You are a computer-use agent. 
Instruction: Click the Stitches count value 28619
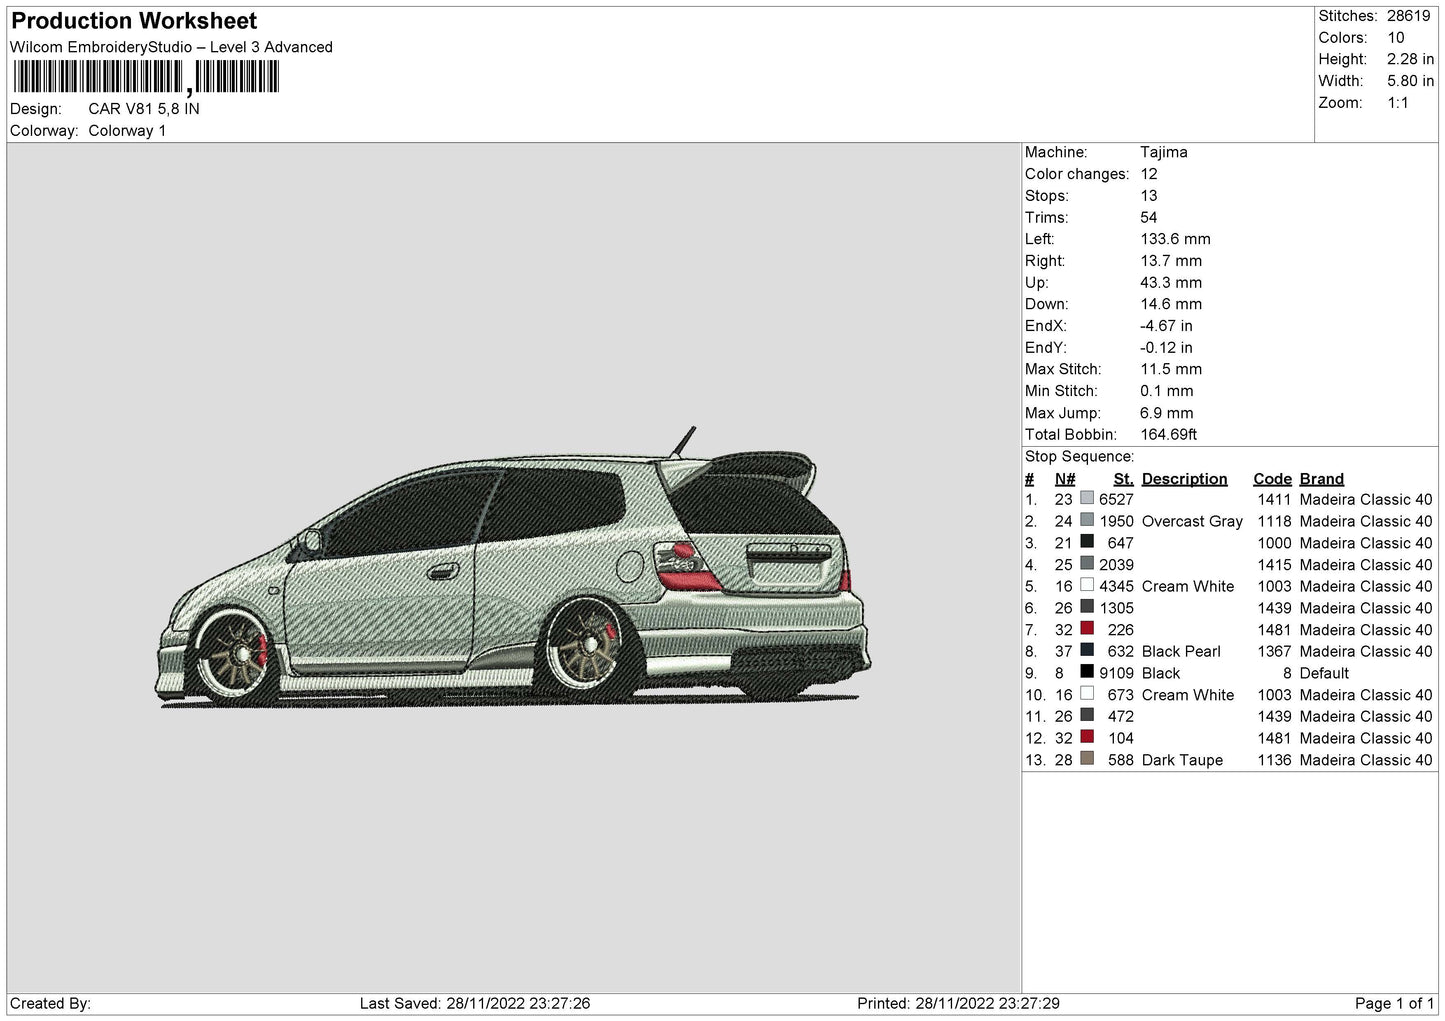coord(1409,16)
